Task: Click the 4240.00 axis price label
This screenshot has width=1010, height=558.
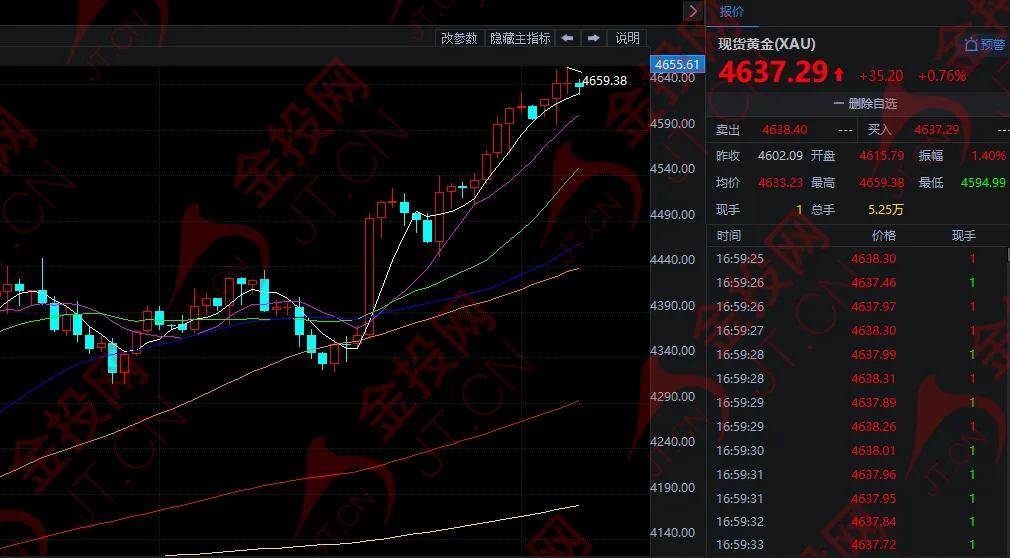Action: 673,442
